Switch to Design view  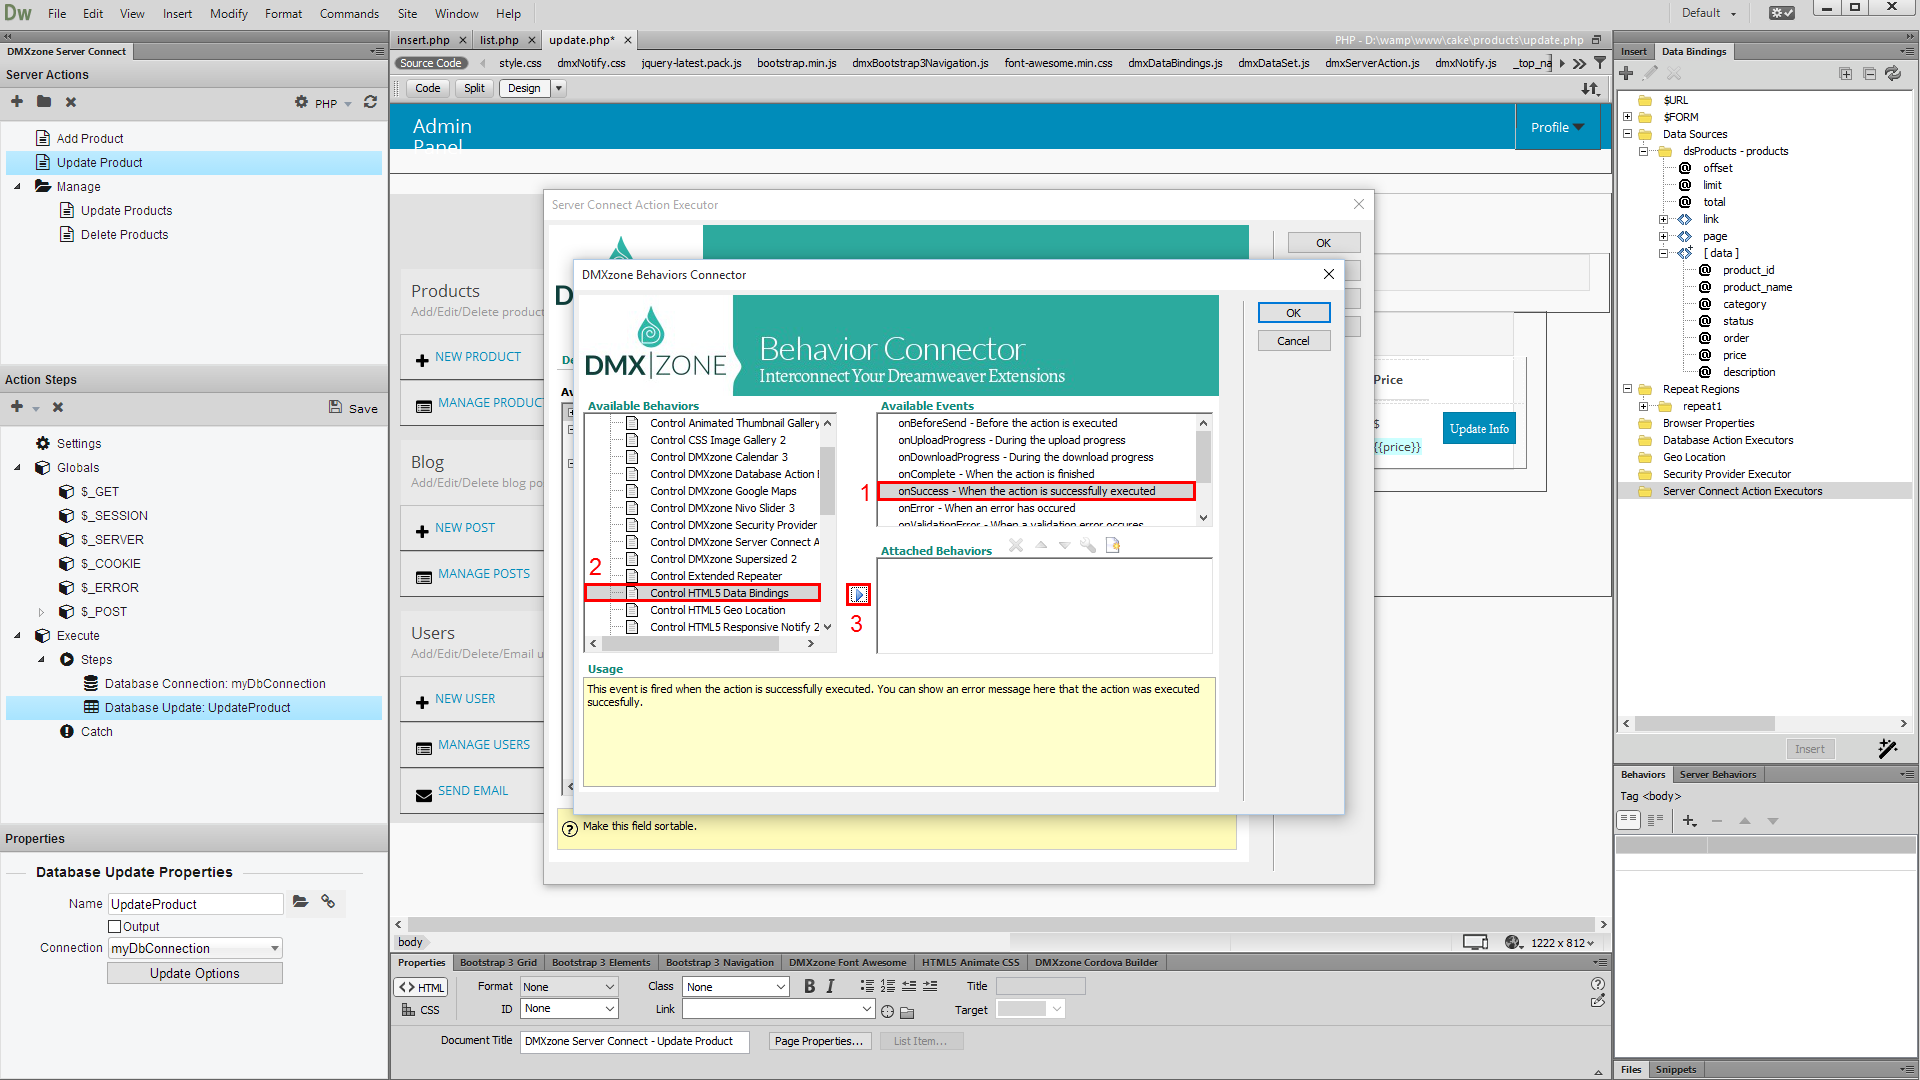524,88
